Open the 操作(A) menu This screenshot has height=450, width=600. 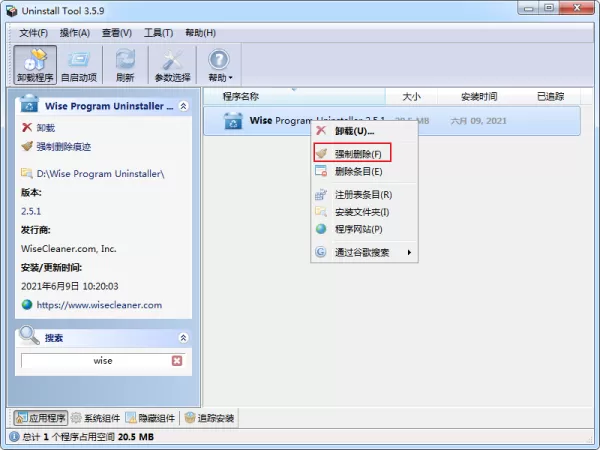tap(75, 33)
